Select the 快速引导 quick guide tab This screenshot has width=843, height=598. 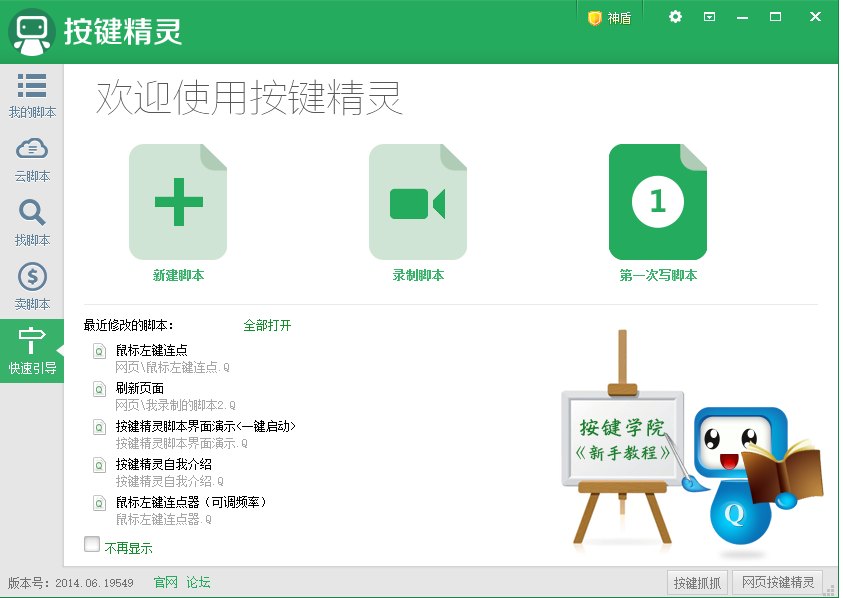tap(32, 351)
